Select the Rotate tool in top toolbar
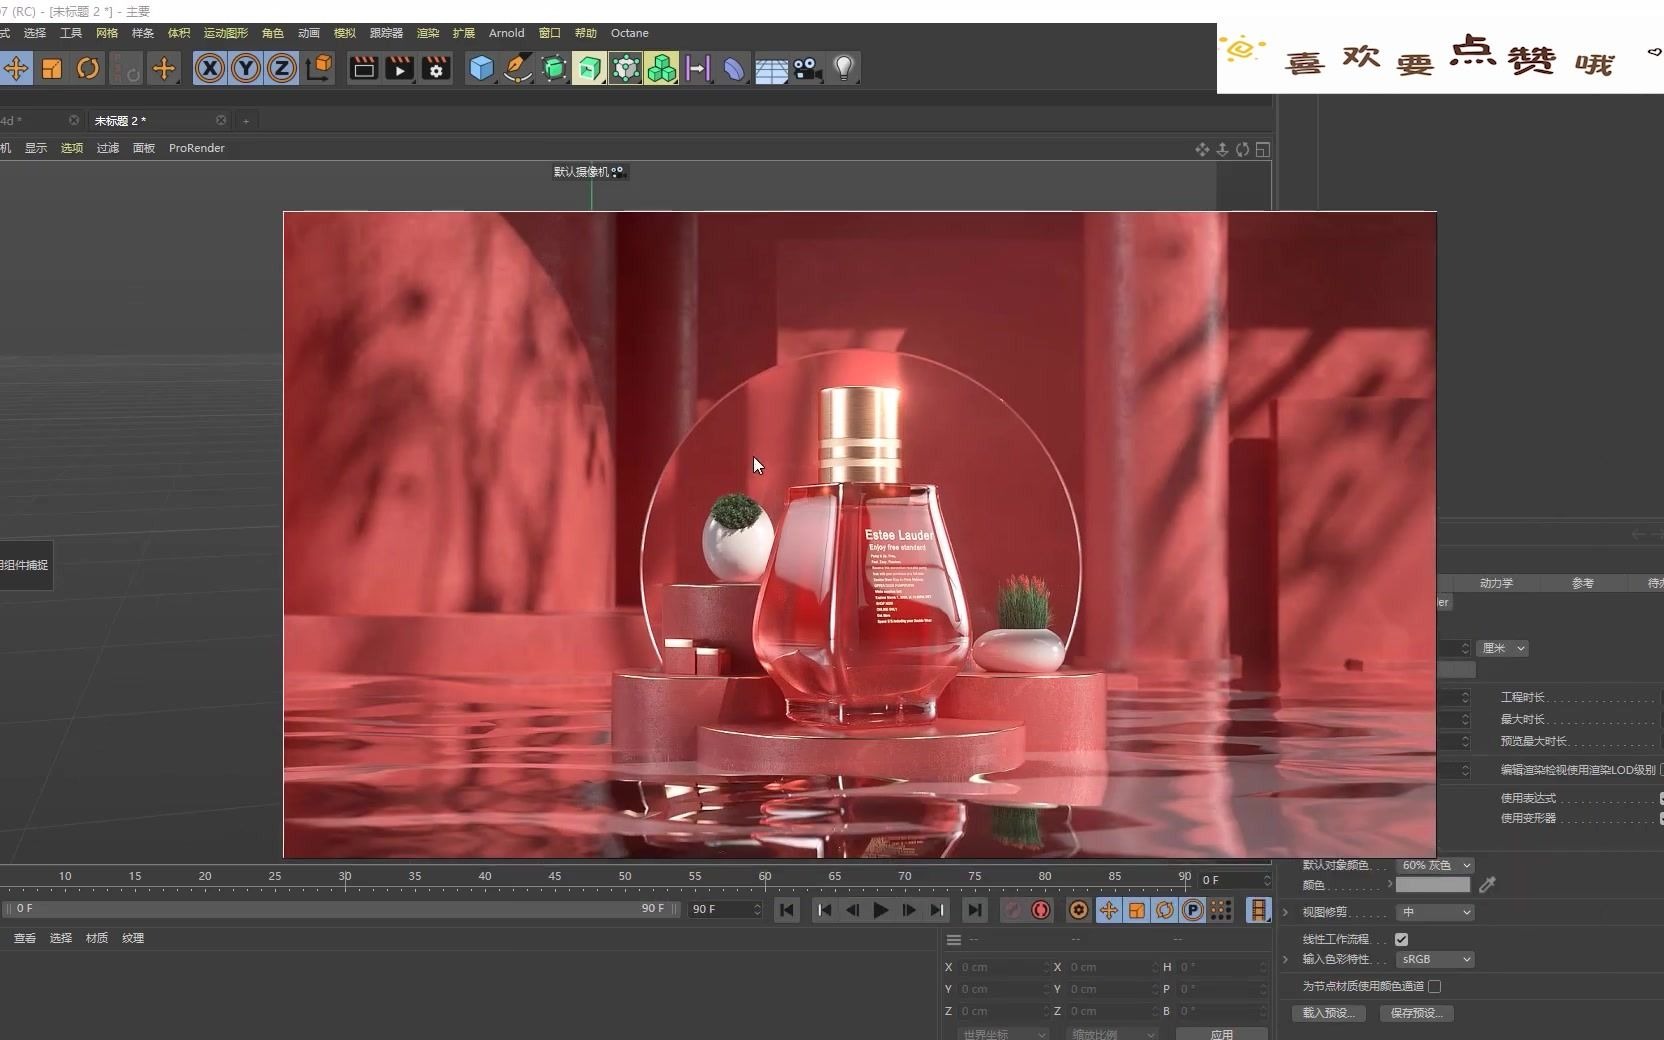Viewport: 1664px width, 1040px height. click(88, 69)
